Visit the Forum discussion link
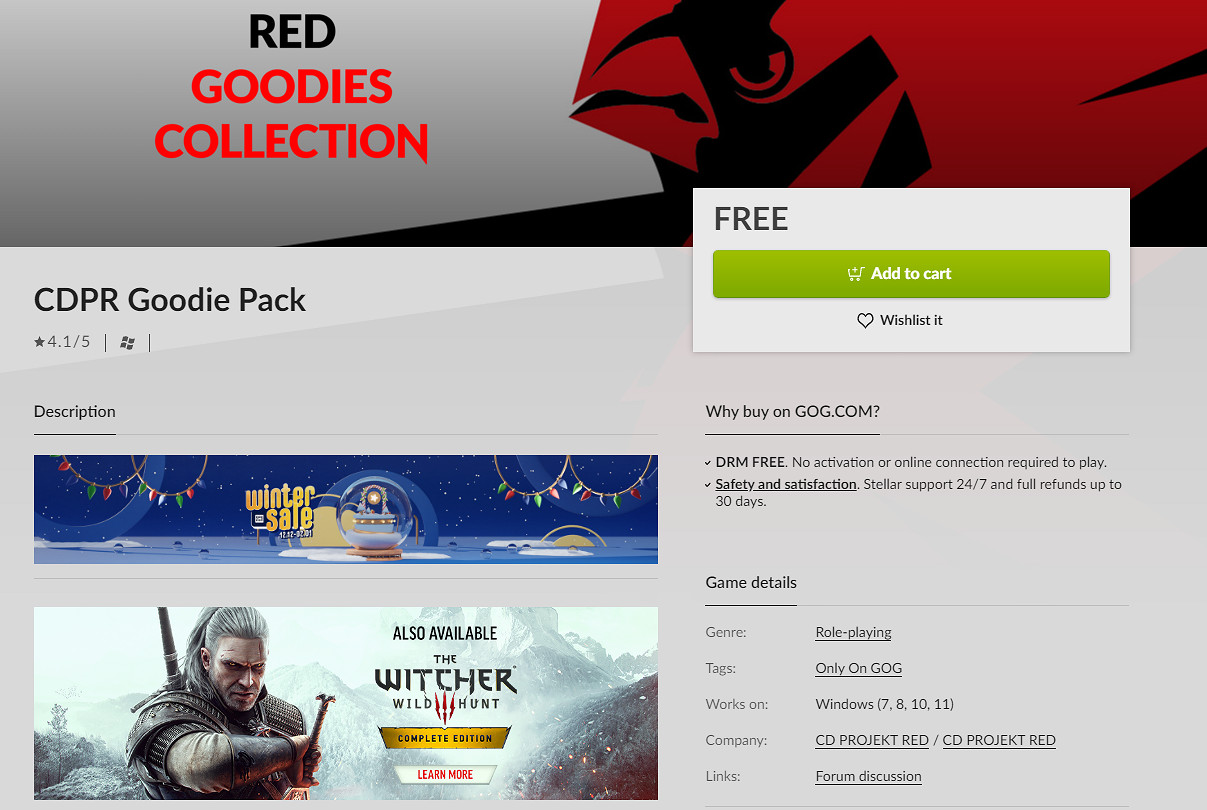This screenshot has width=1207, height=810. [x=869, y=776]
